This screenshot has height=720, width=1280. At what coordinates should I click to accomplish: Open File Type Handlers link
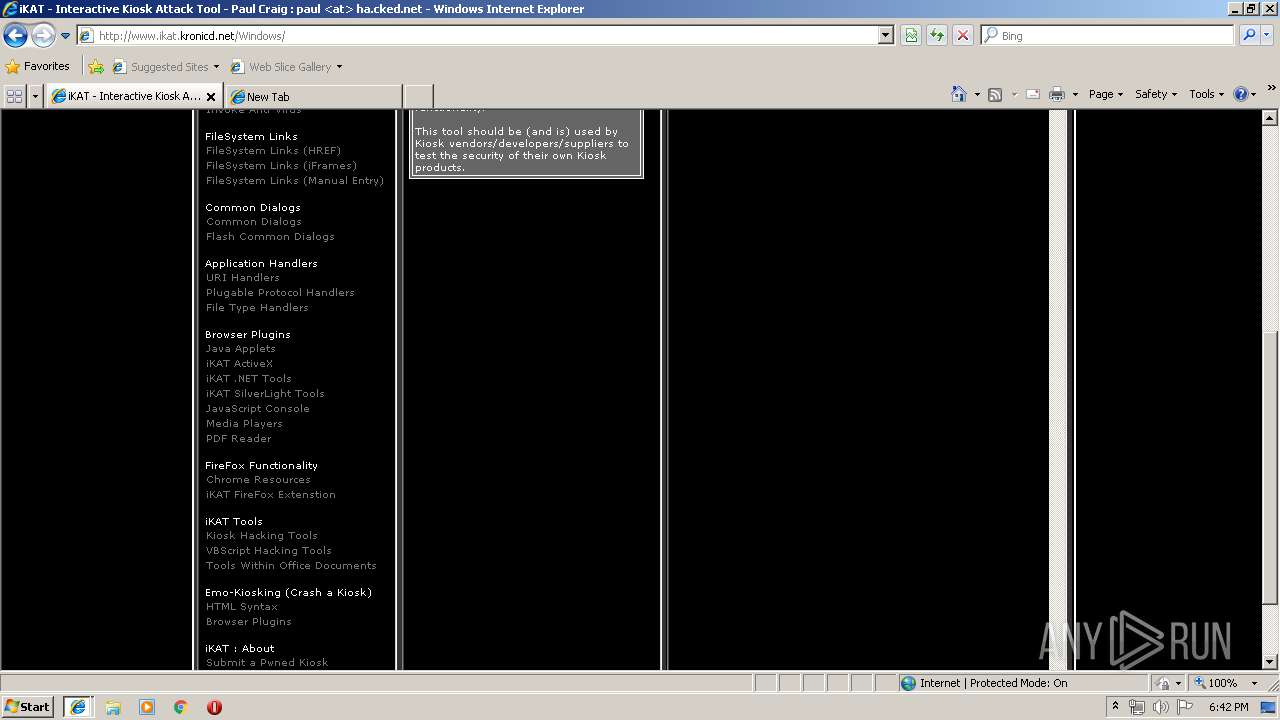(x=257, y=308)
